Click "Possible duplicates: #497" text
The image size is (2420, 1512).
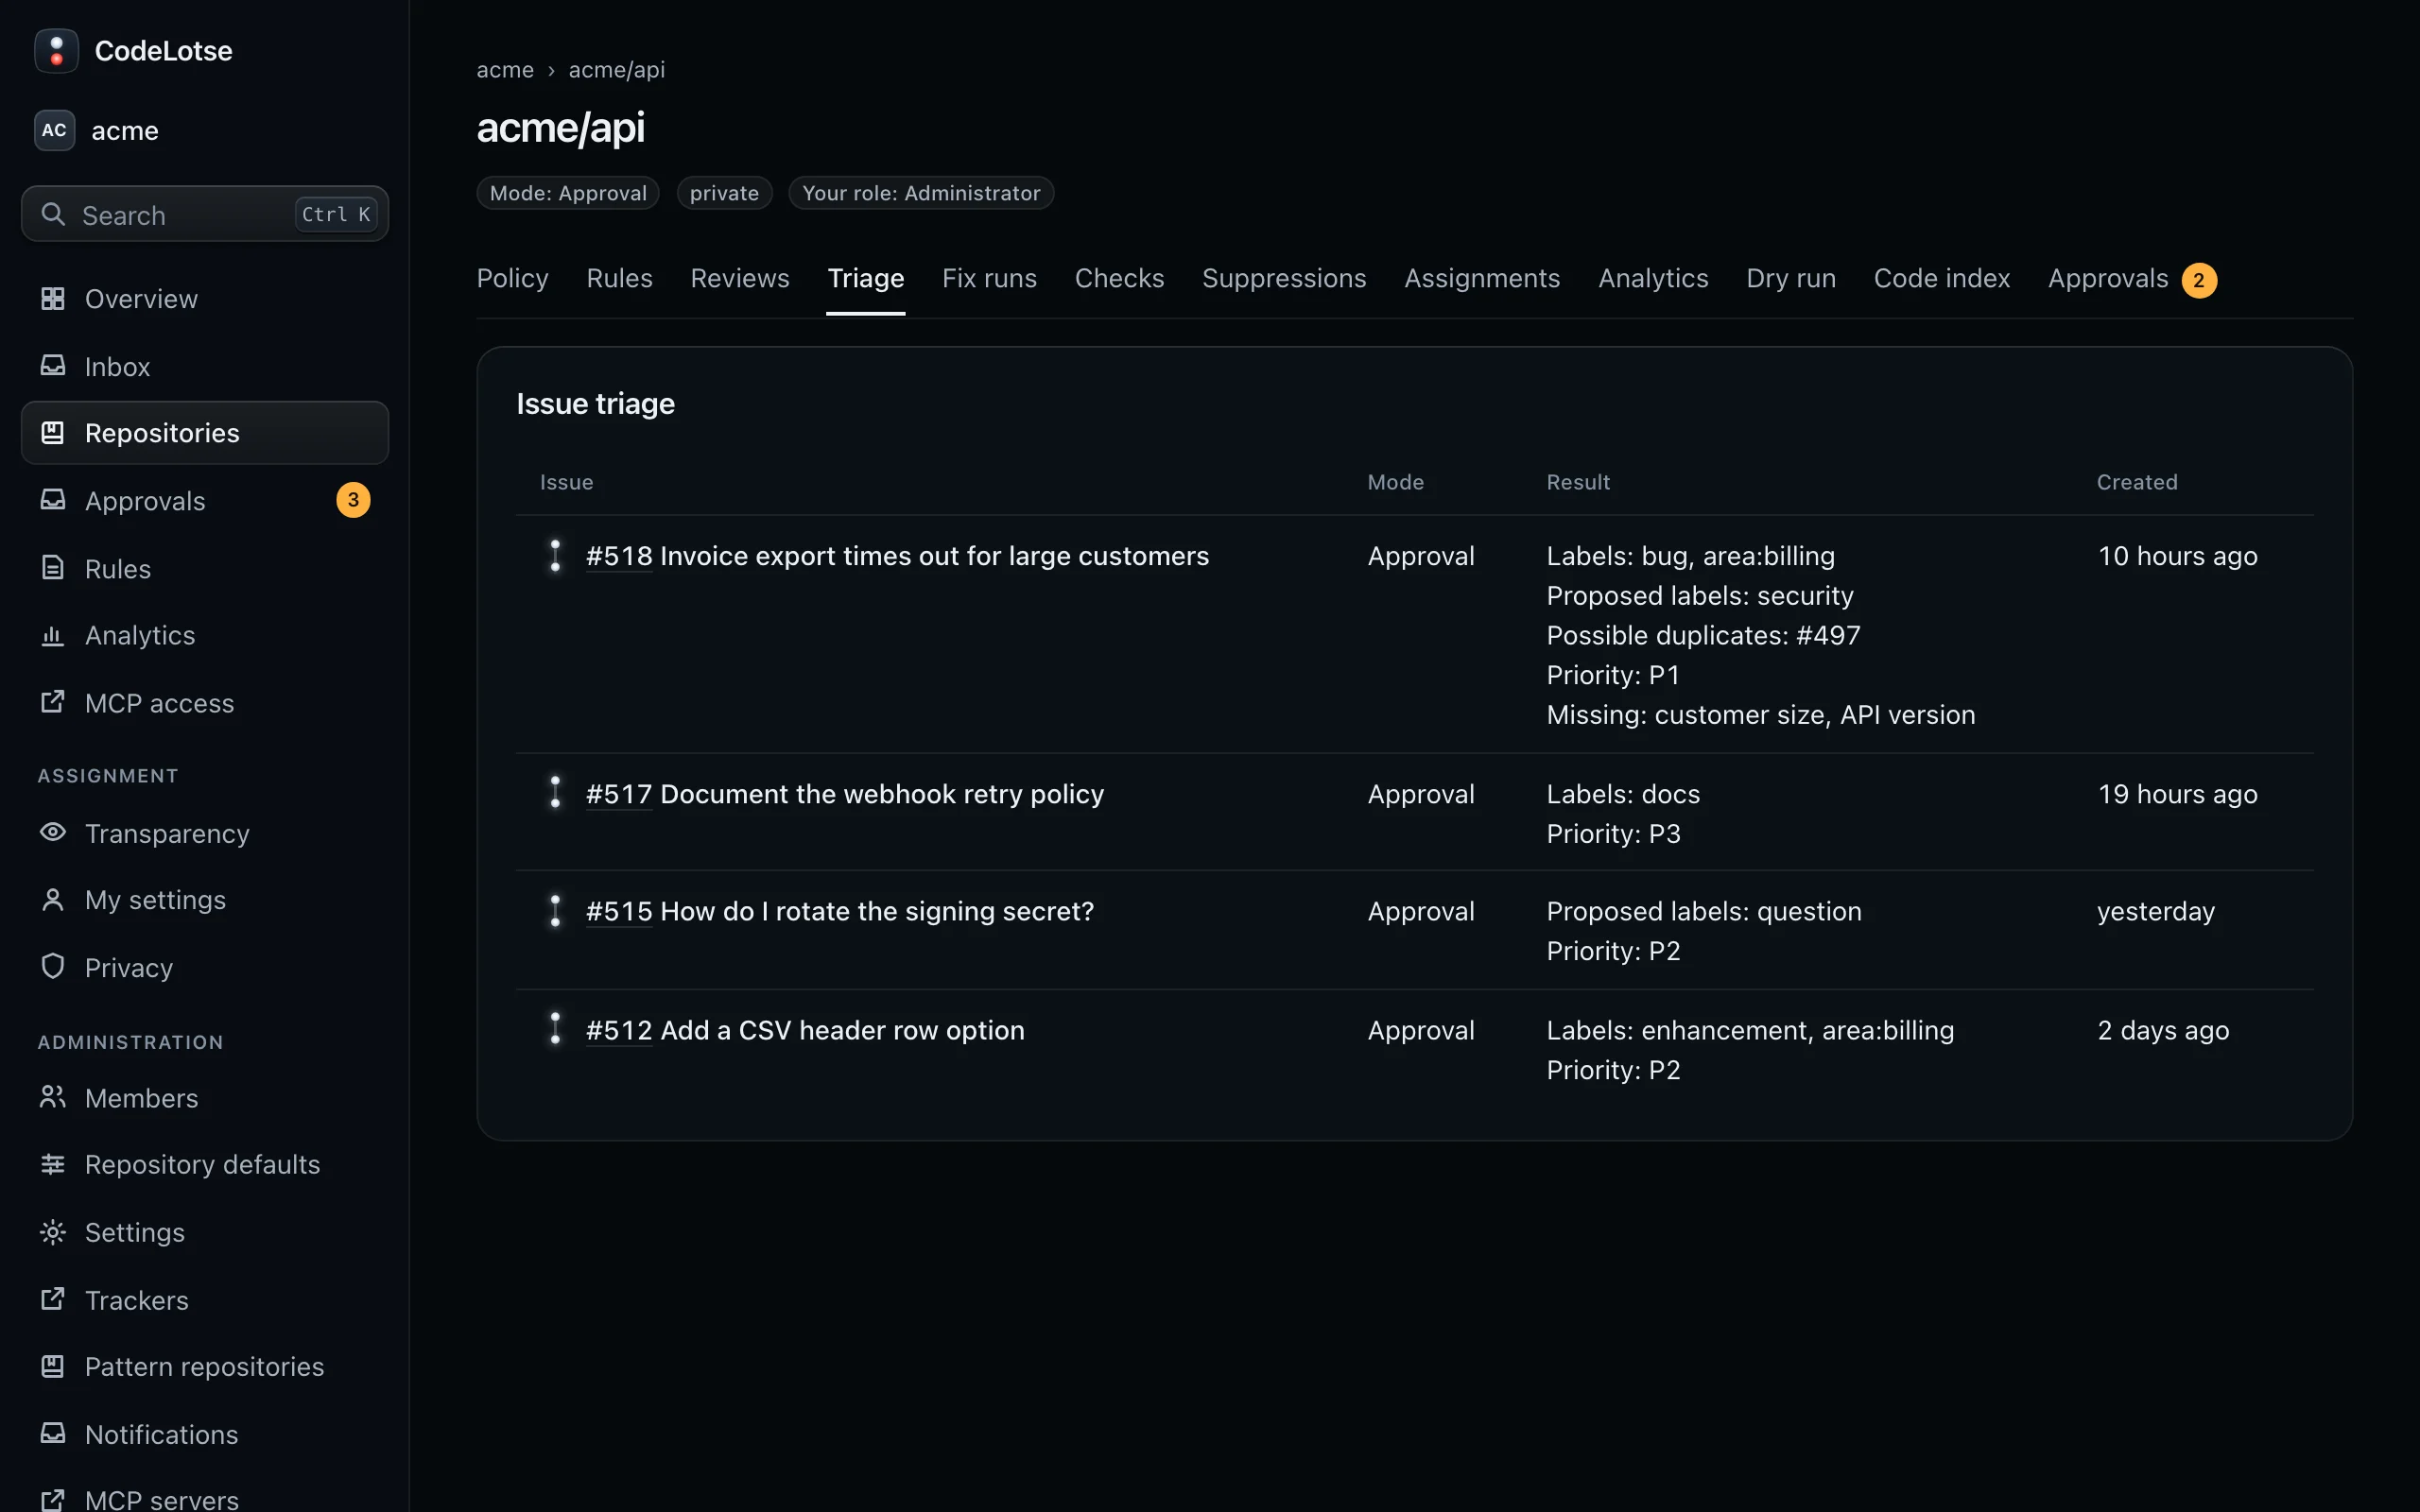point(1703,635)
